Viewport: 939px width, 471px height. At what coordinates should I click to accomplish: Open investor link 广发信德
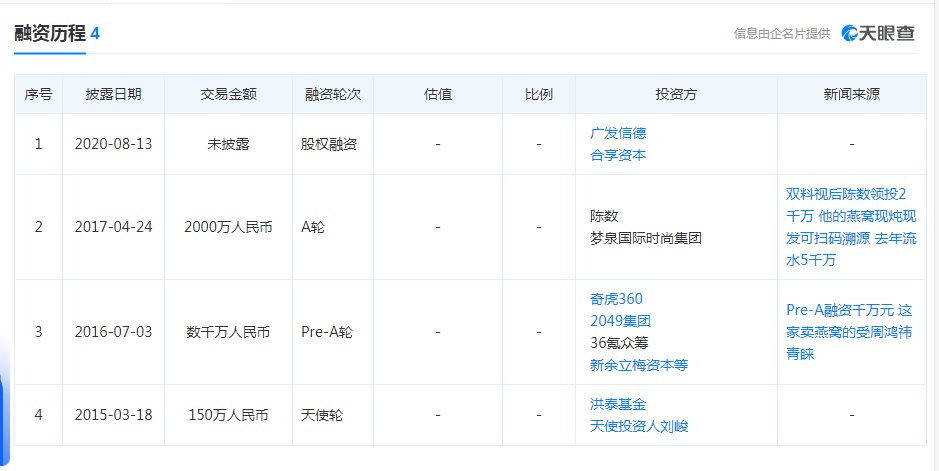[x=618, y=133]
